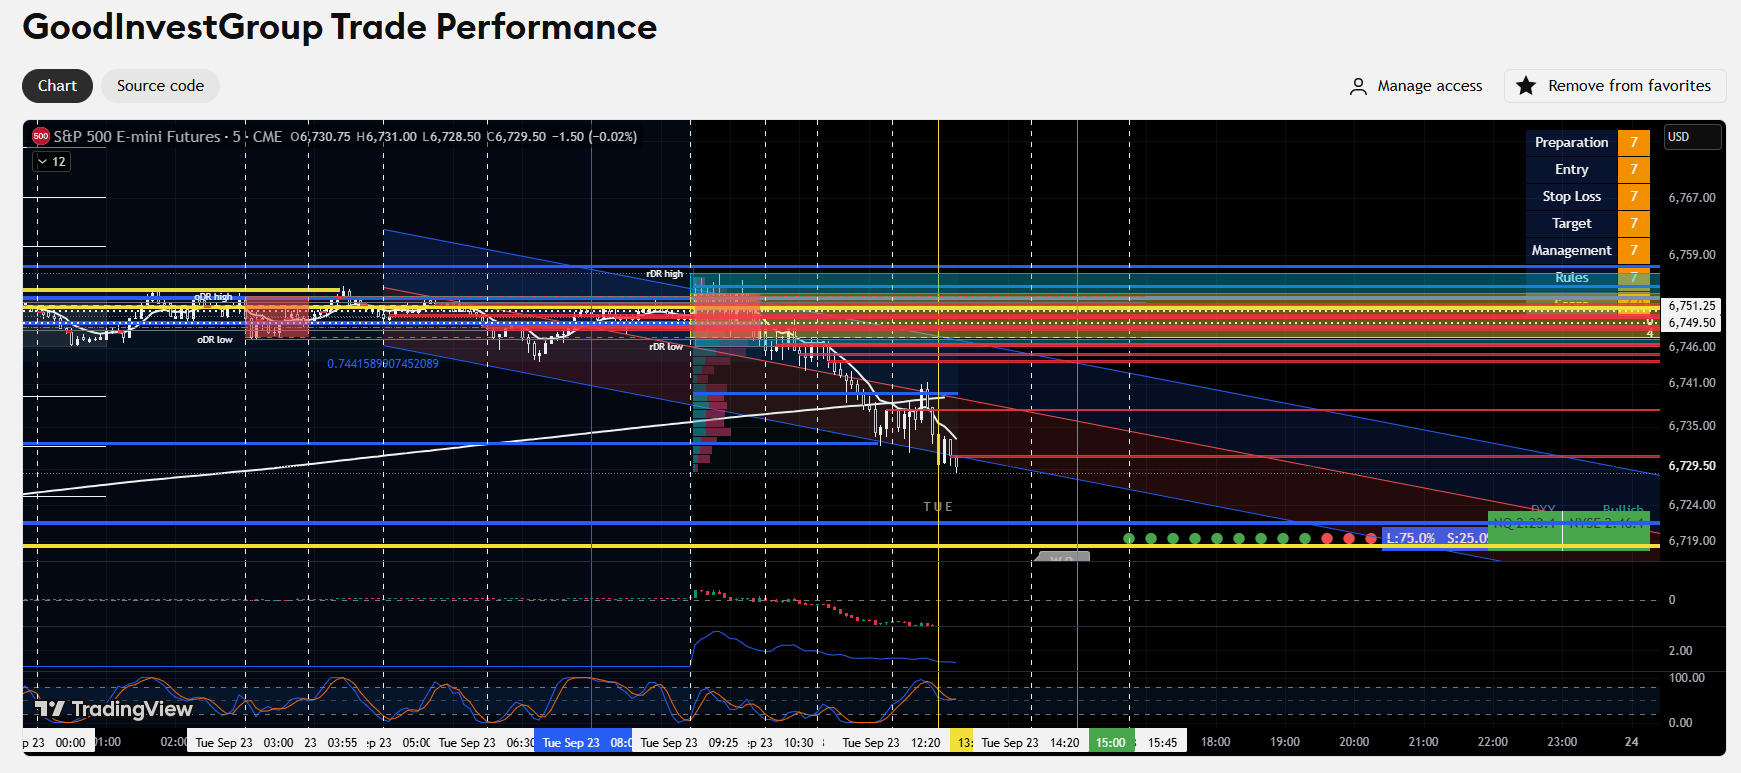The height and width of the screenshot is (773, 1741).
Task: Switch to the Source code tab
Action: (160, 86)
